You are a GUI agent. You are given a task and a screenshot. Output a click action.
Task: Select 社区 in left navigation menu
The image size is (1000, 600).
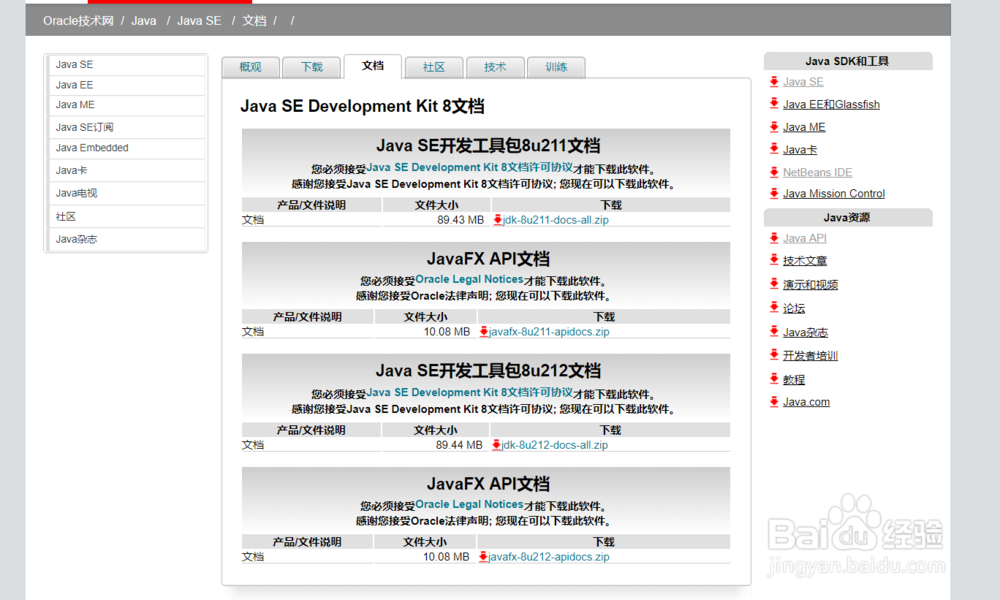pos(126,217)
